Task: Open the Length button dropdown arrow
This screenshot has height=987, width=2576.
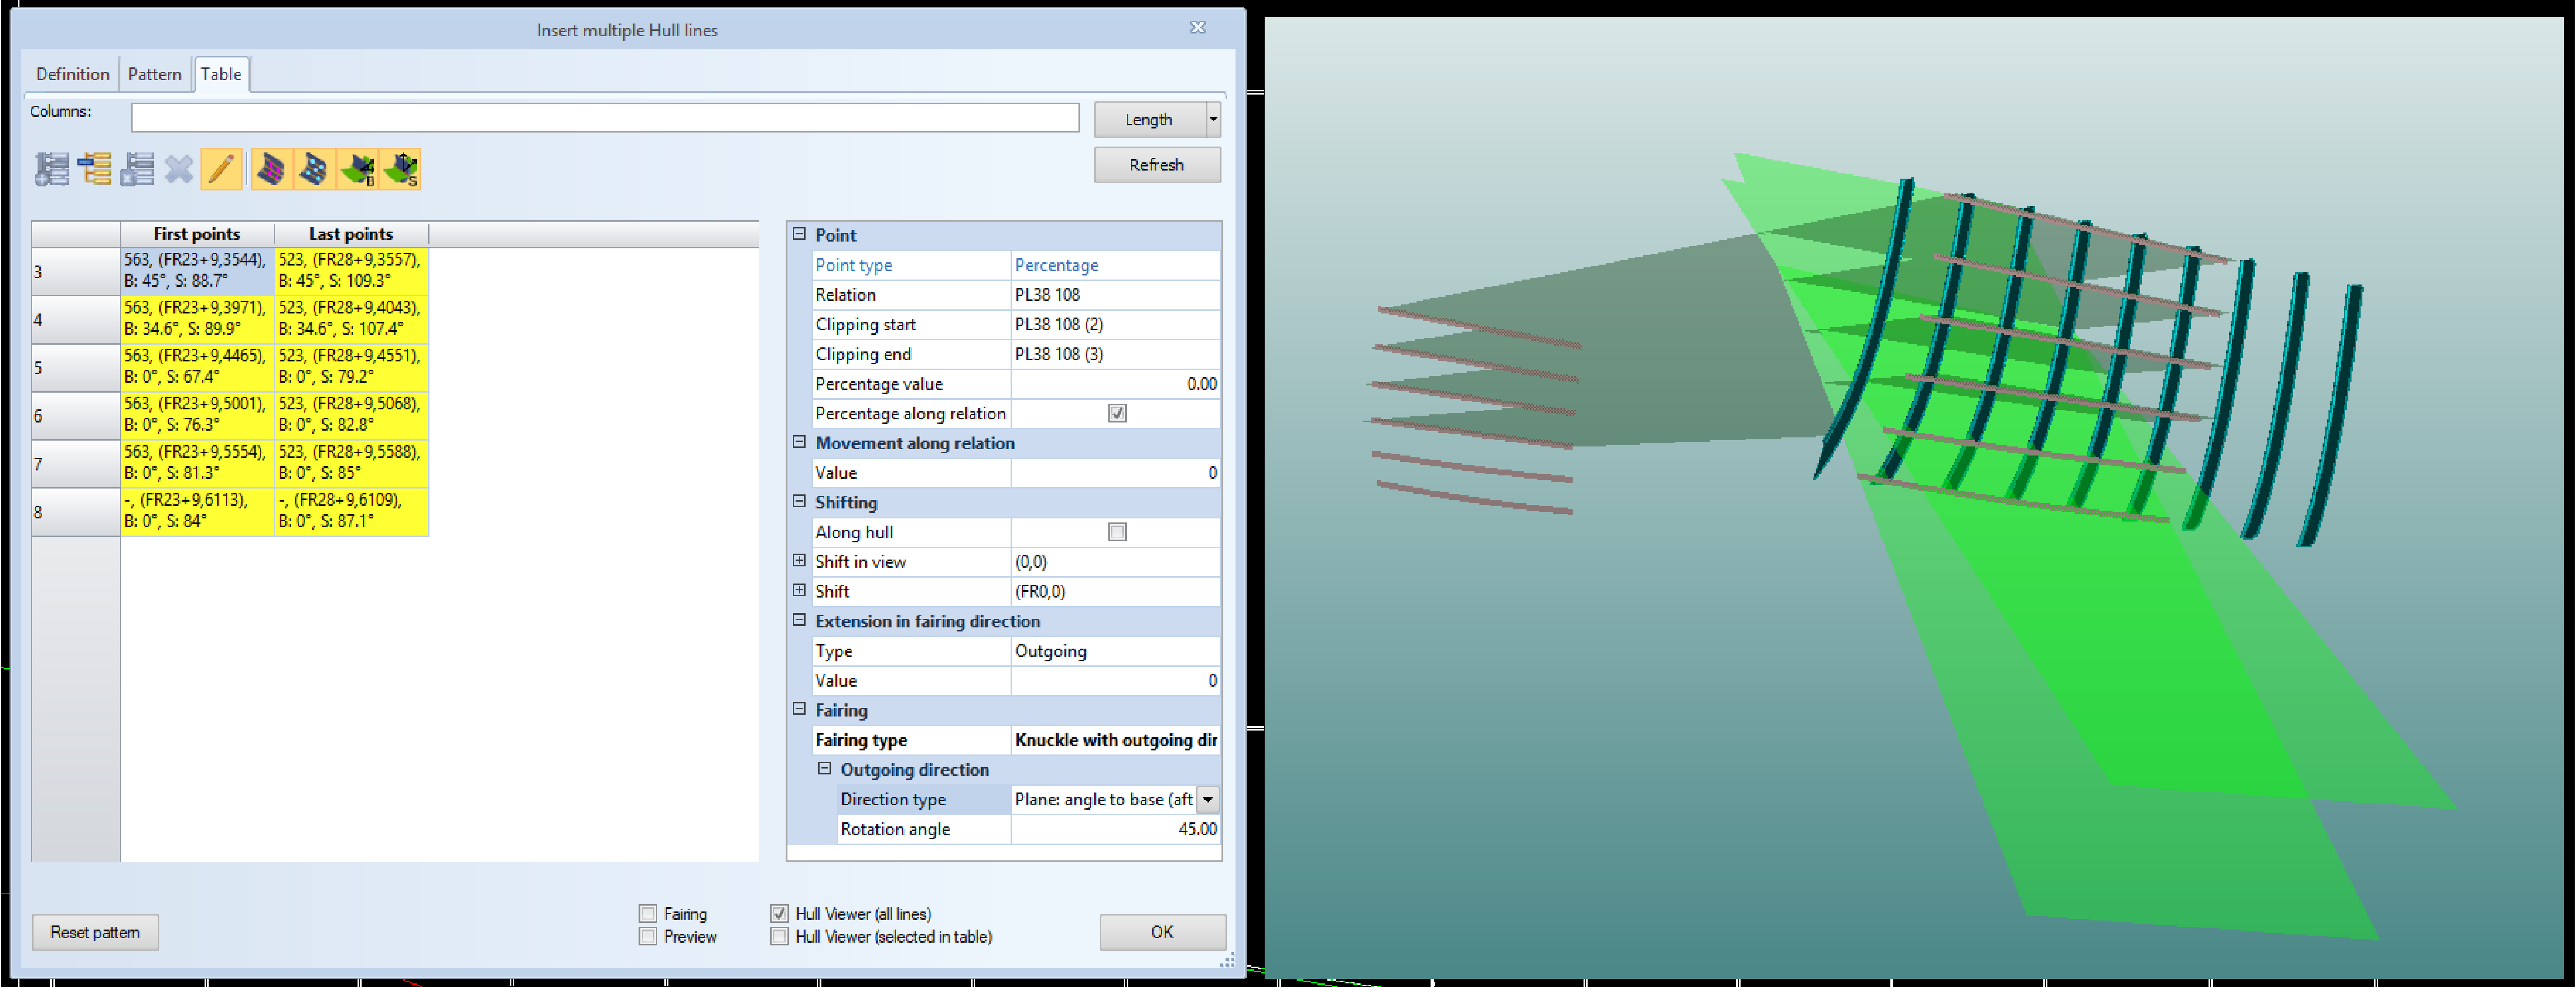Action: click(1213, 119)
